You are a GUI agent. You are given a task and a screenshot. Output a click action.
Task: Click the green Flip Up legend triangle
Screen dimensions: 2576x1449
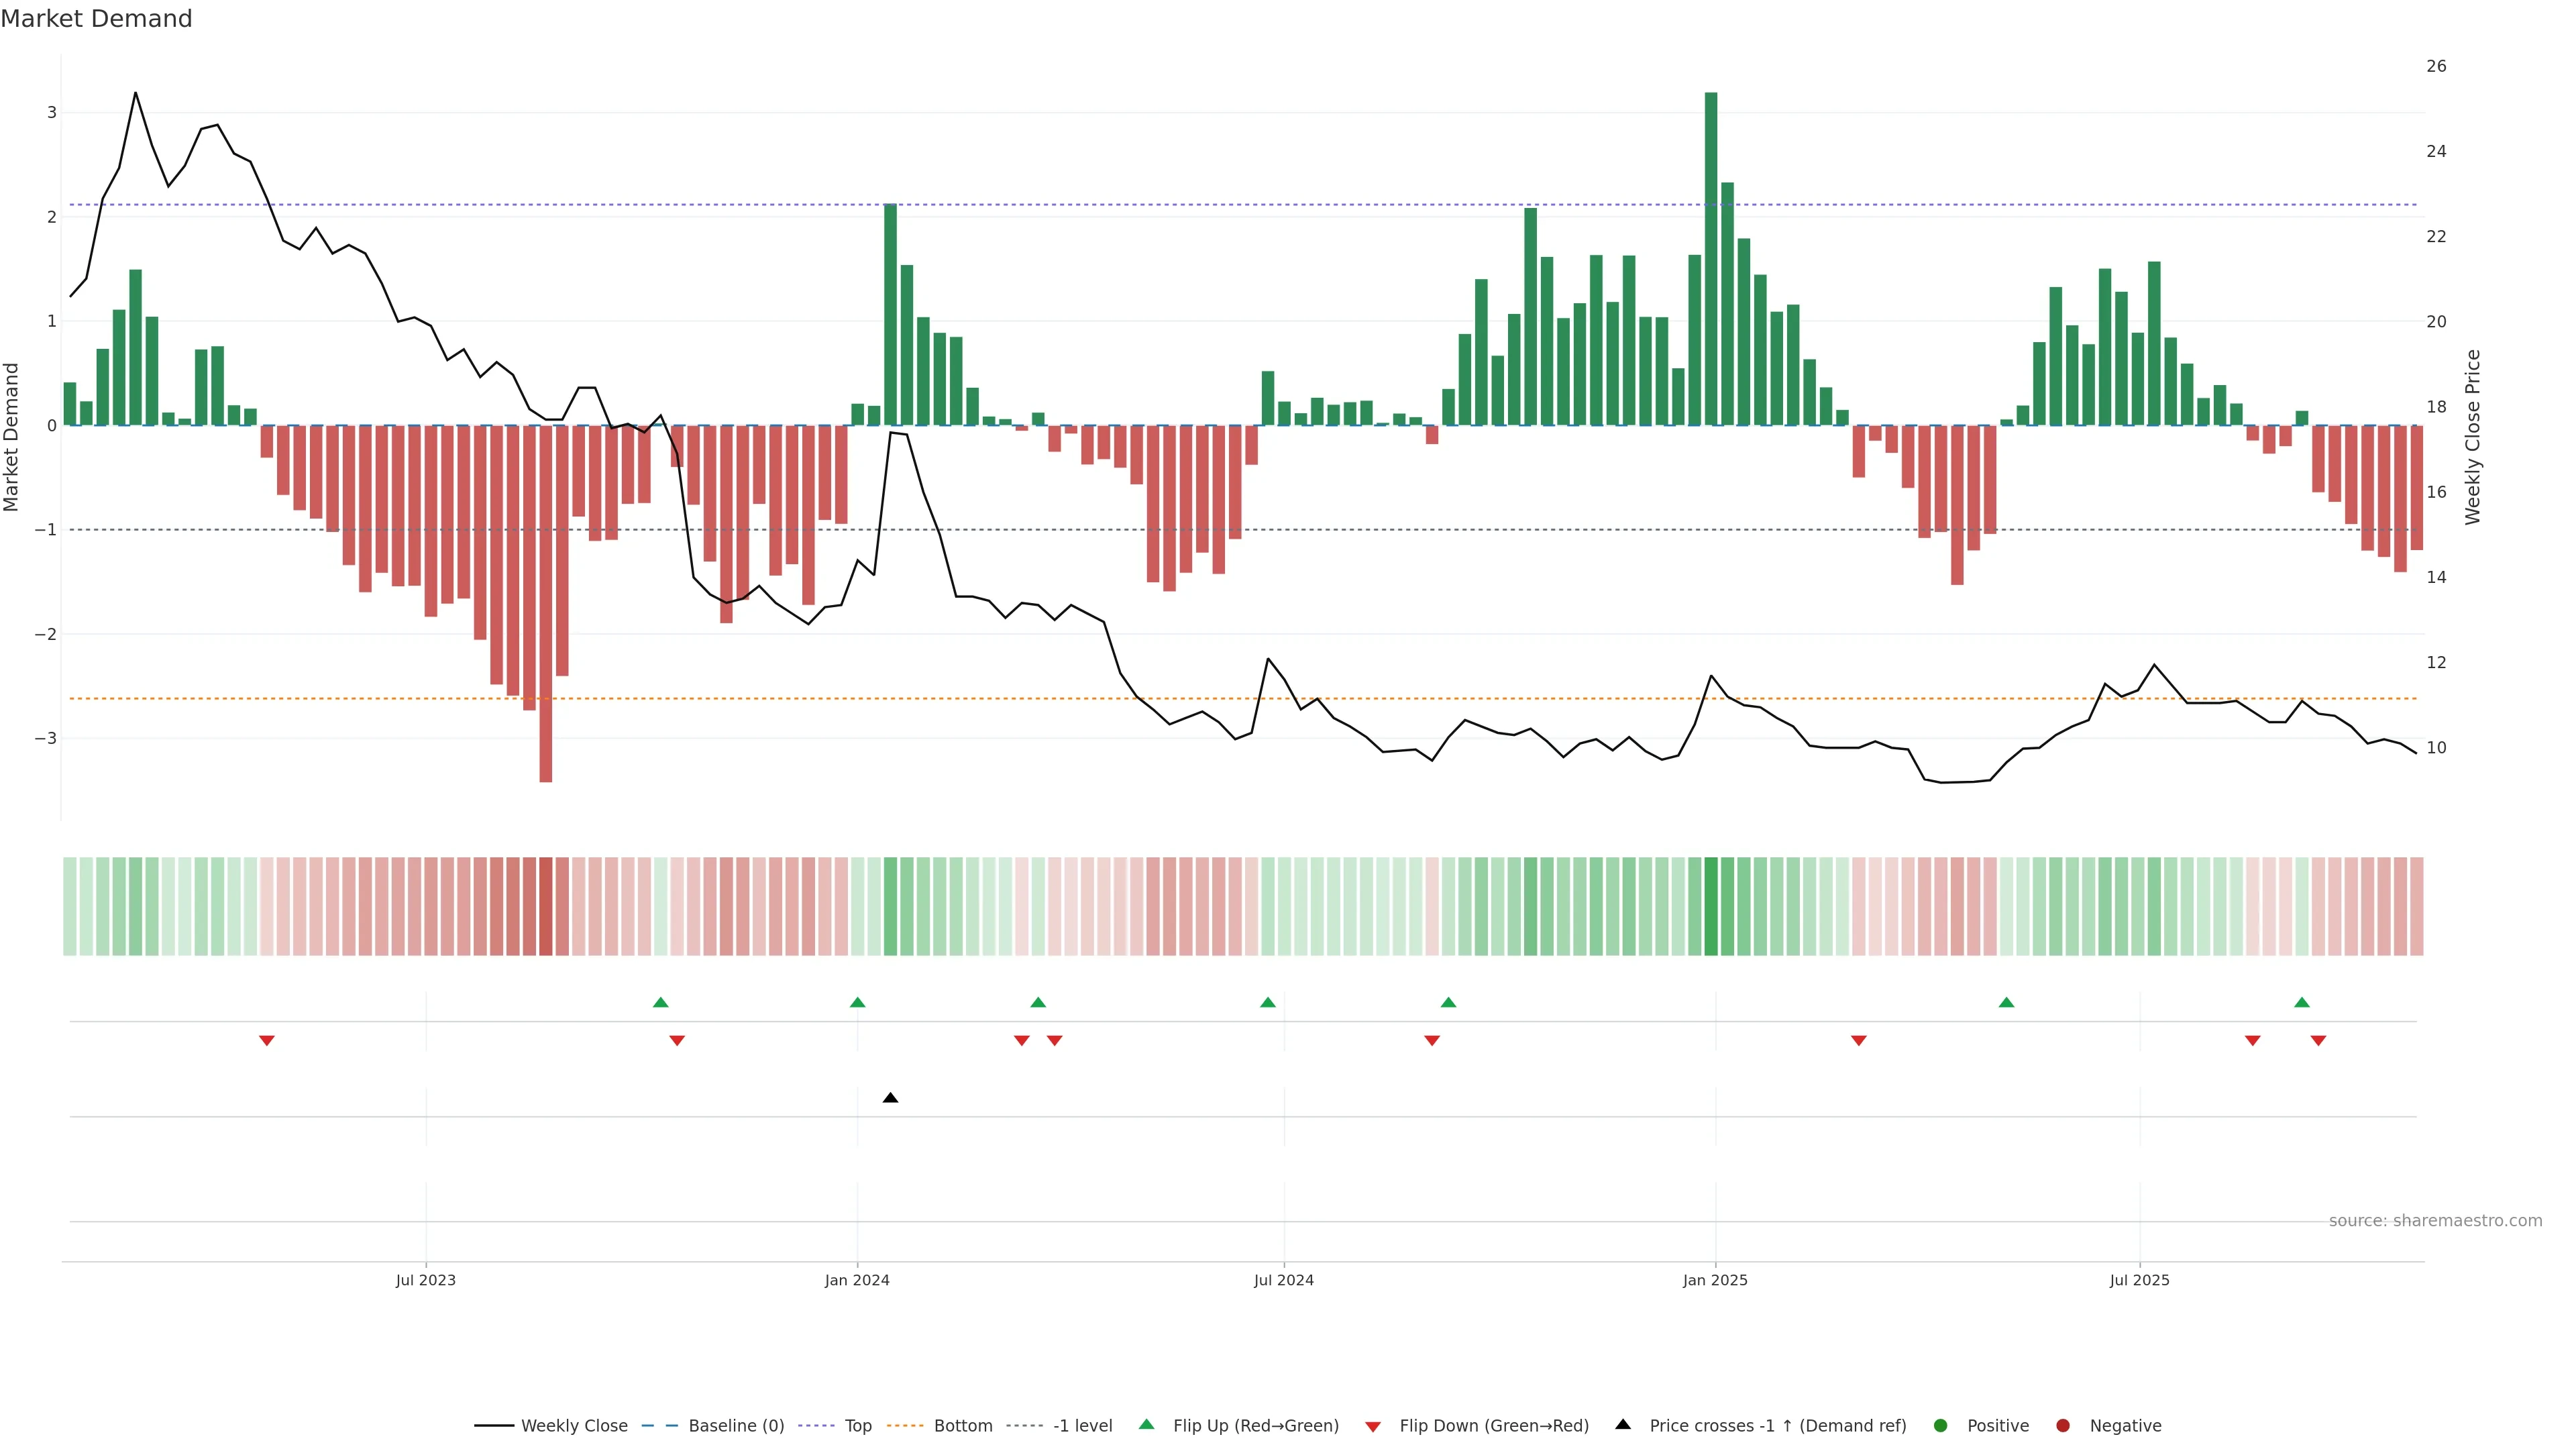pos(1147,1425)
